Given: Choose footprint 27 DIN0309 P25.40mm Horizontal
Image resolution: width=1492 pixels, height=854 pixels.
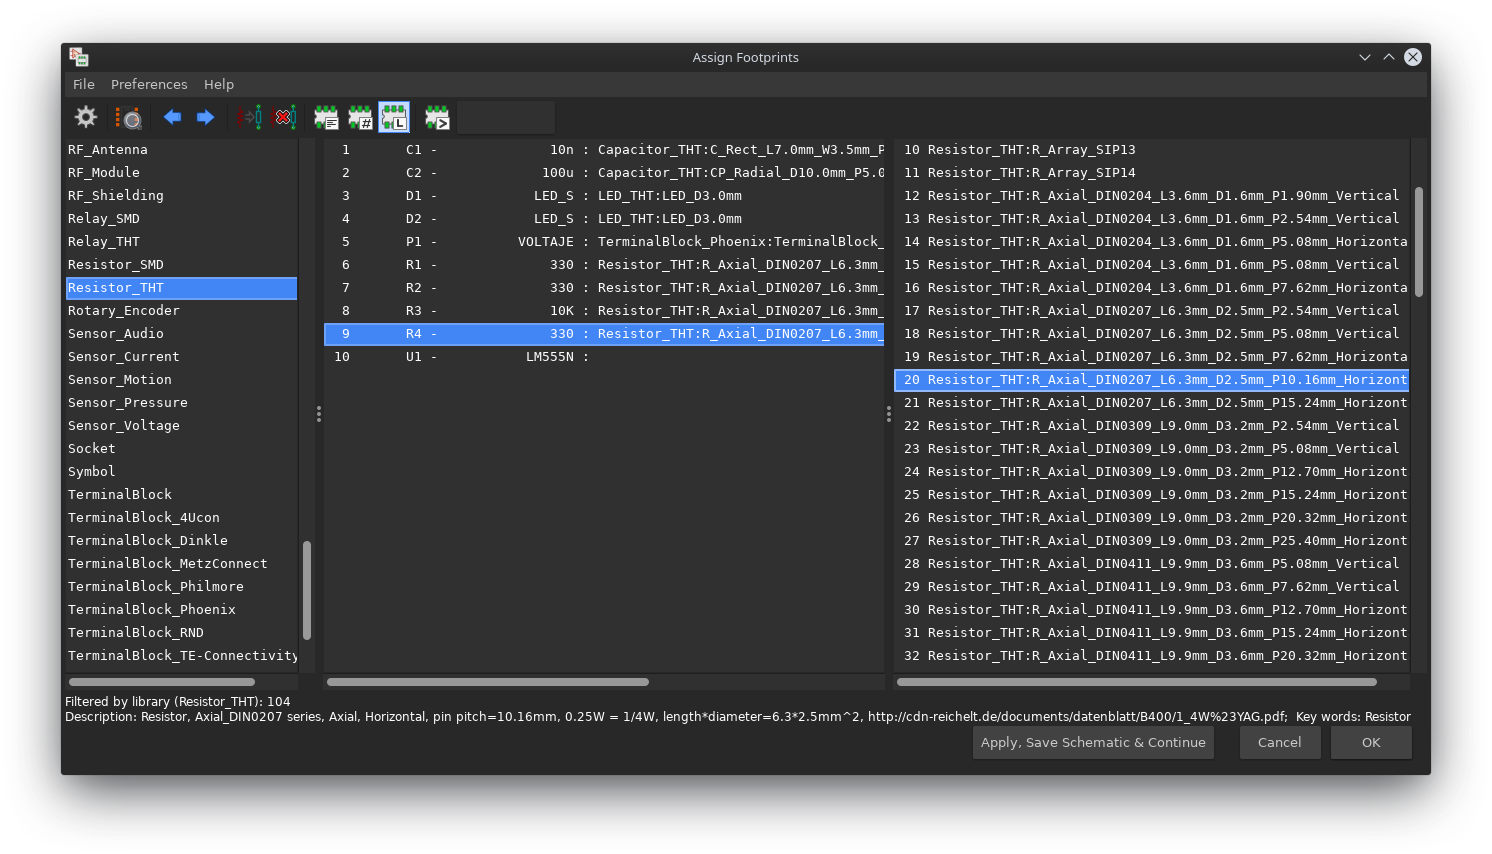Looking at the screenshot, I should 1151,540.
